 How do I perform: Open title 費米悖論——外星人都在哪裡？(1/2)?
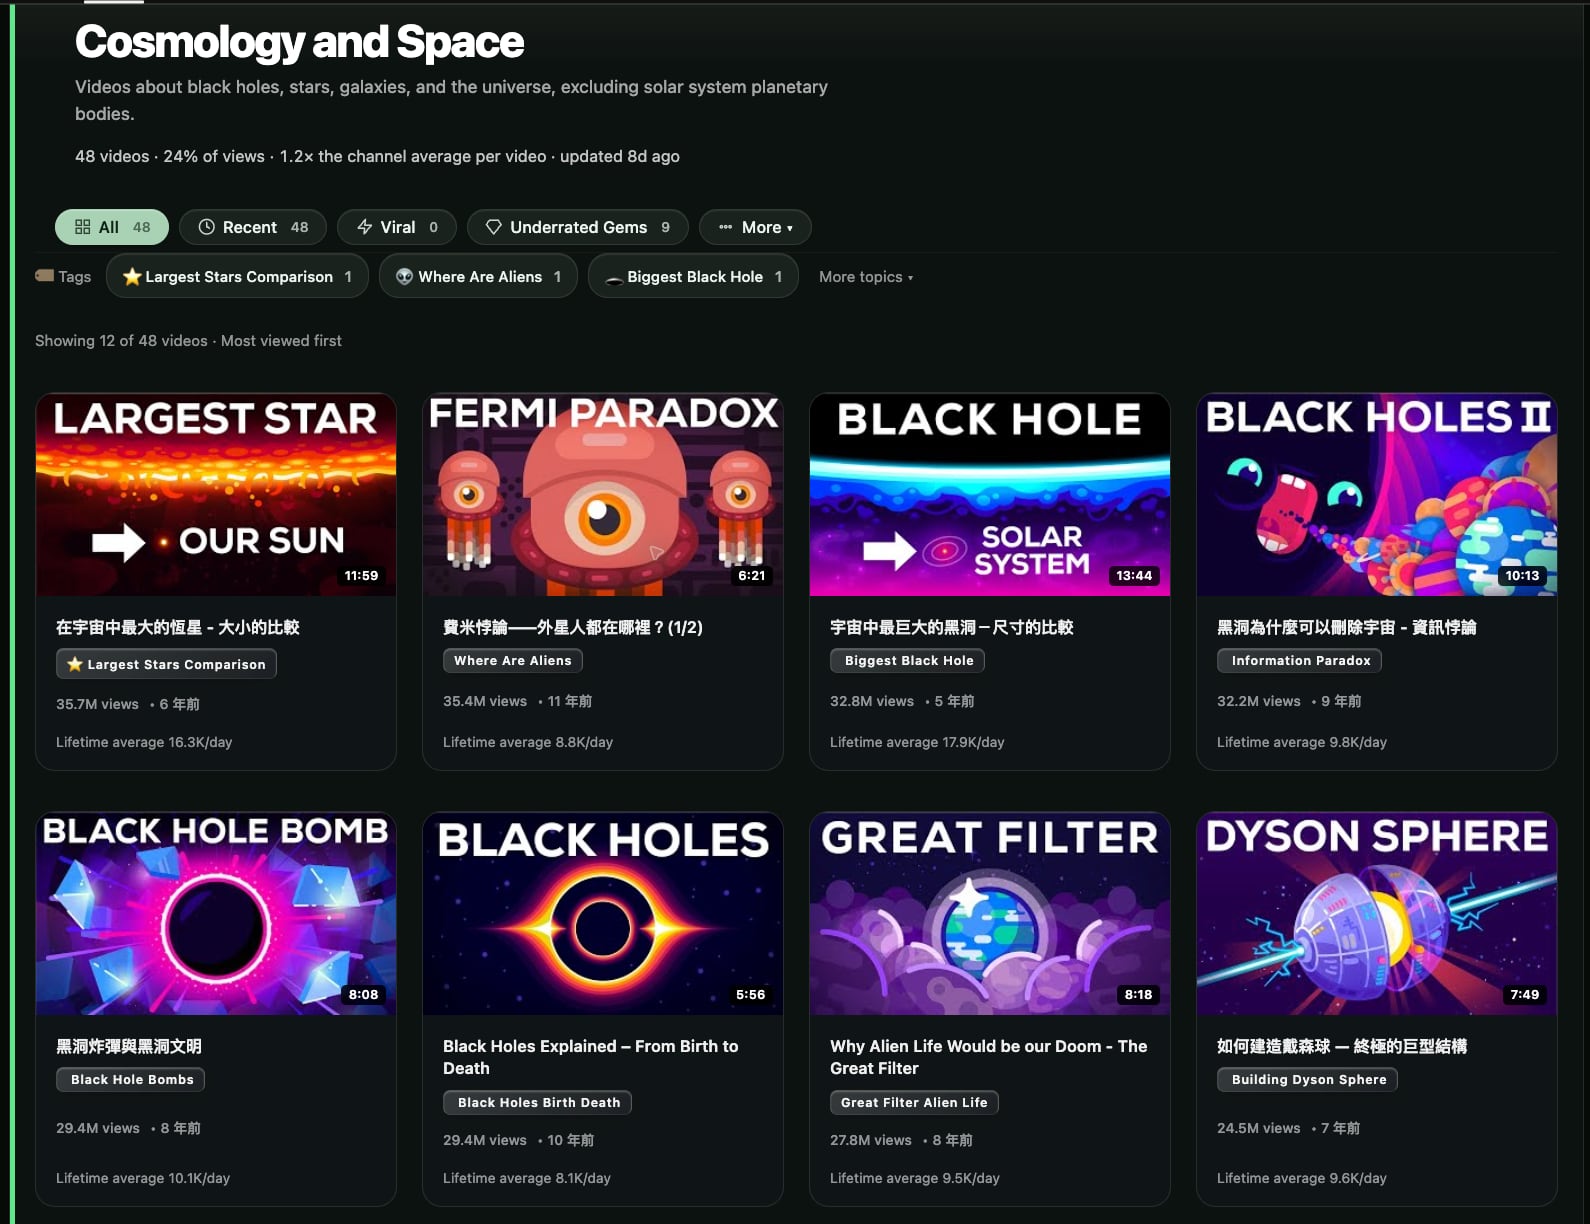[573, 627]
